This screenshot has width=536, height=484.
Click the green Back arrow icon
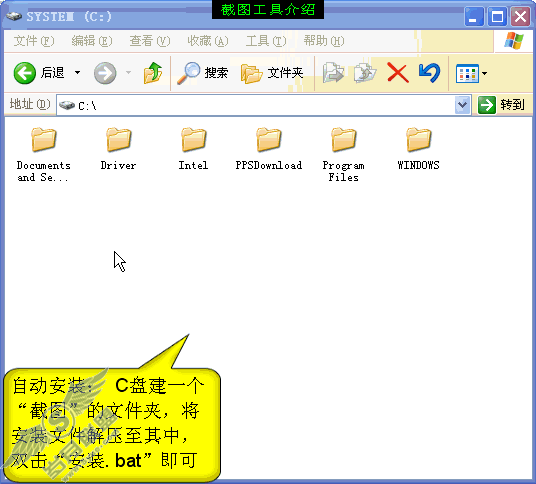pos(25,73)
